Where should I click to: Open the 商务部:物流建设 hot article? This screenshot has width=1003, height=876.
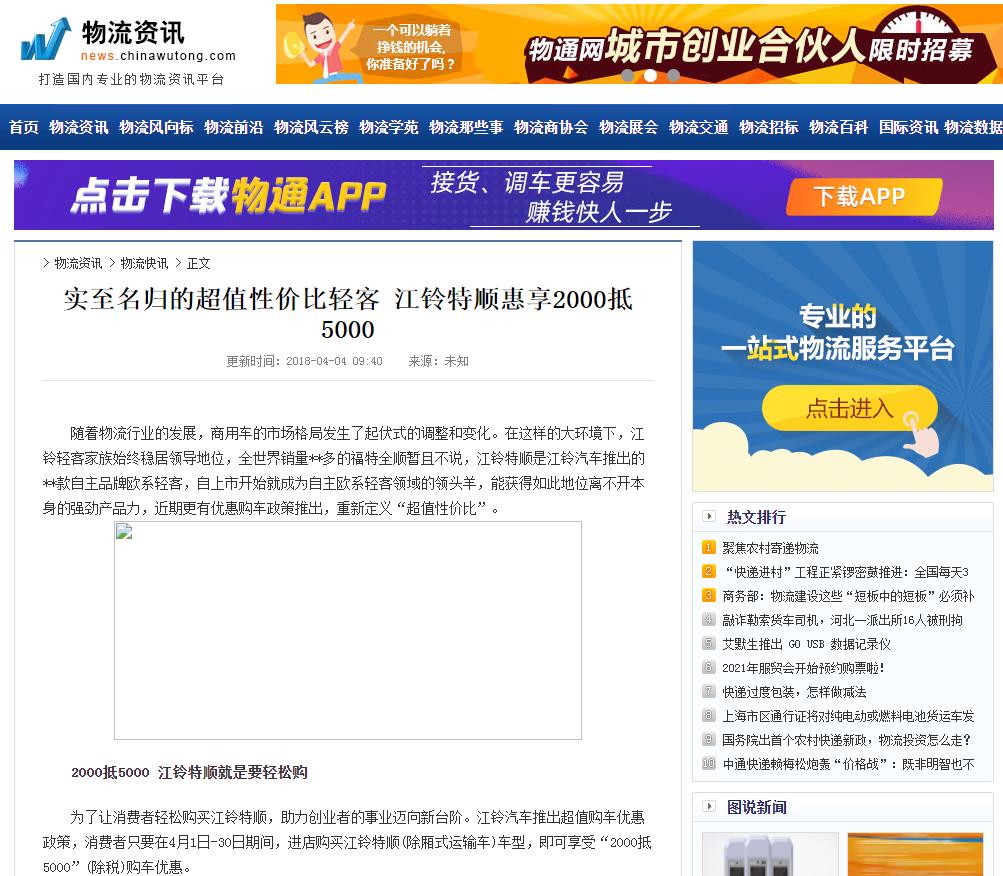pos(848,596)
